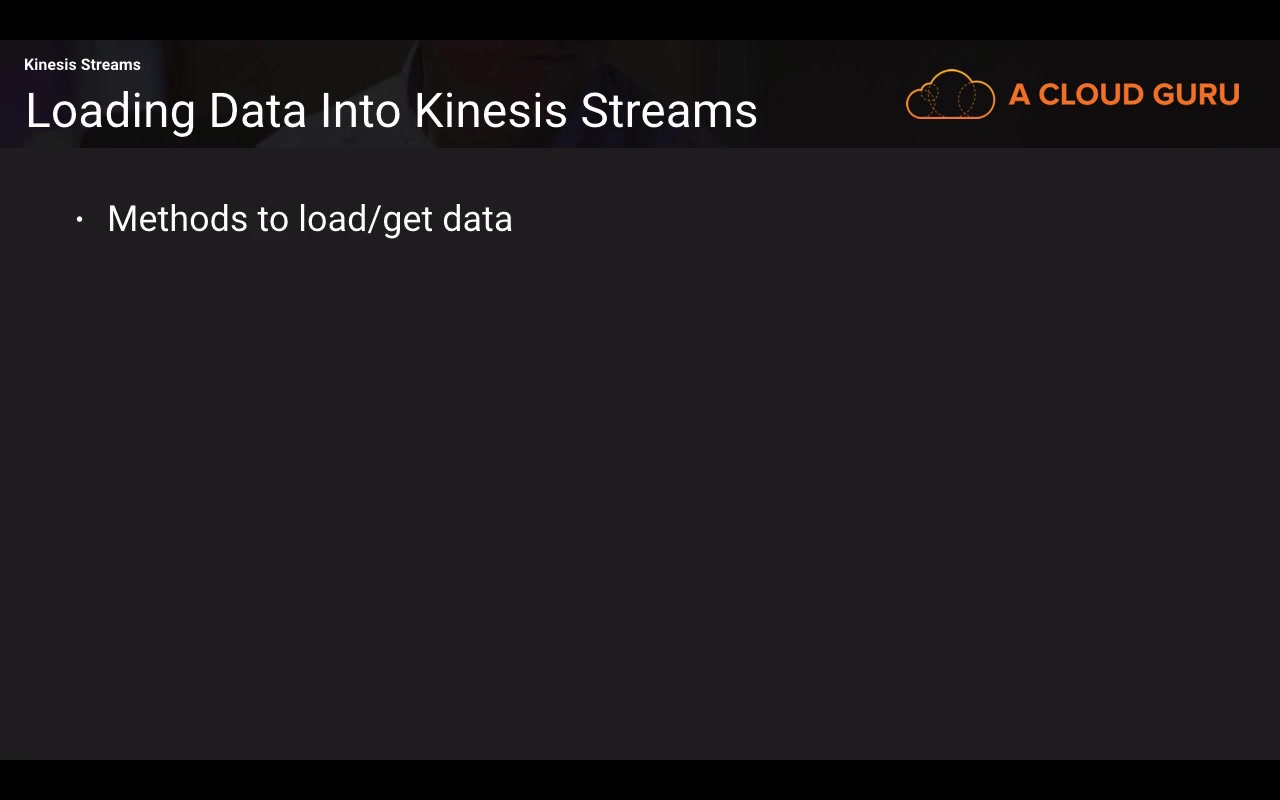
Task: Click the word to in the bullet text
Action: click(x=273, y=219)
